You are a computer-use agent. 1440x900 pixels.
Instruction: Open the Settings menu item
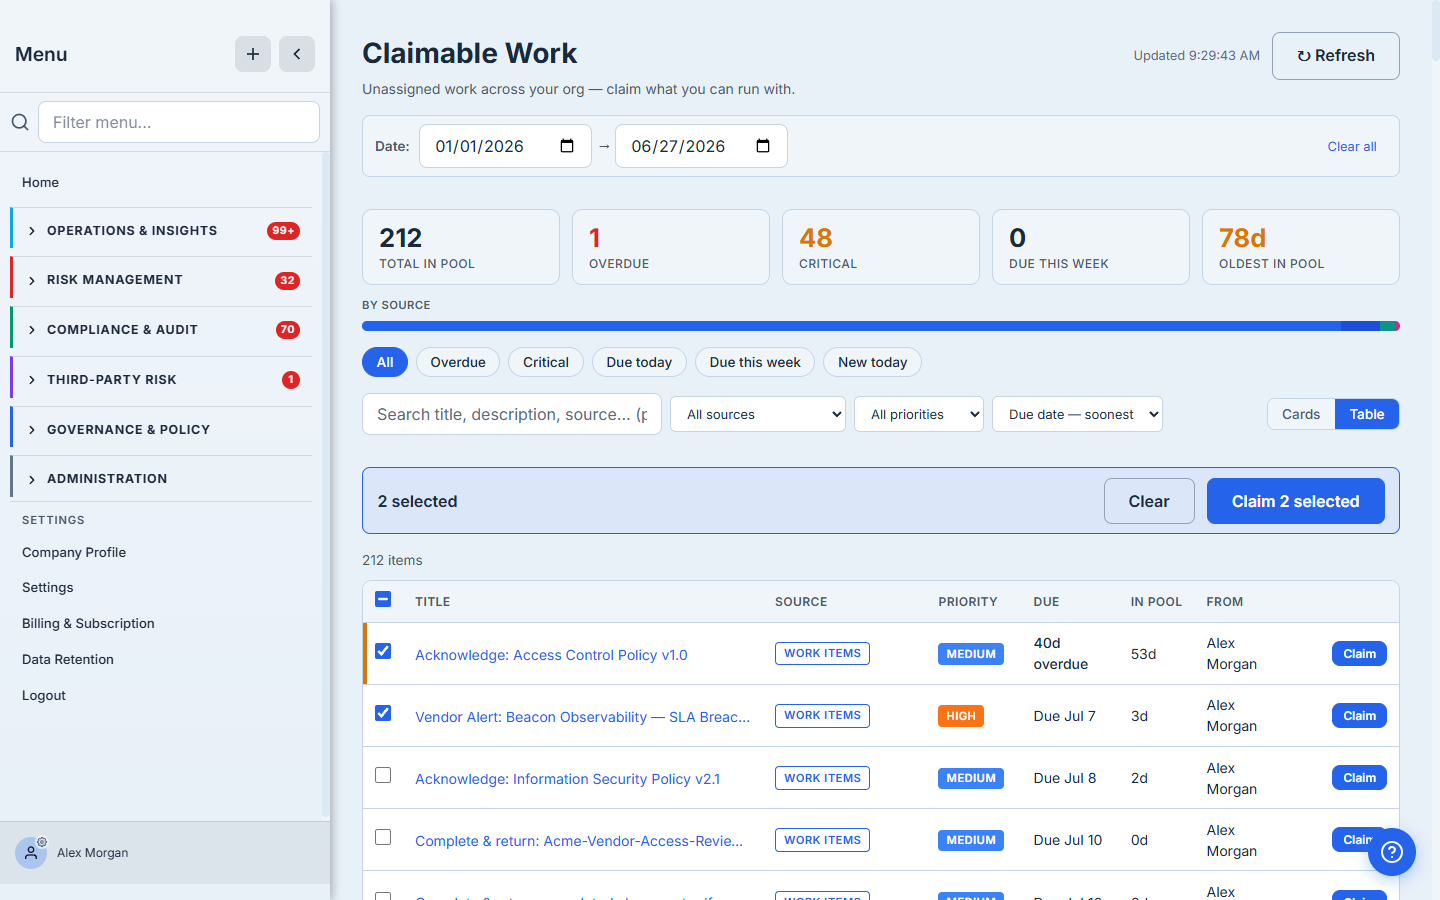coord(48,587)
